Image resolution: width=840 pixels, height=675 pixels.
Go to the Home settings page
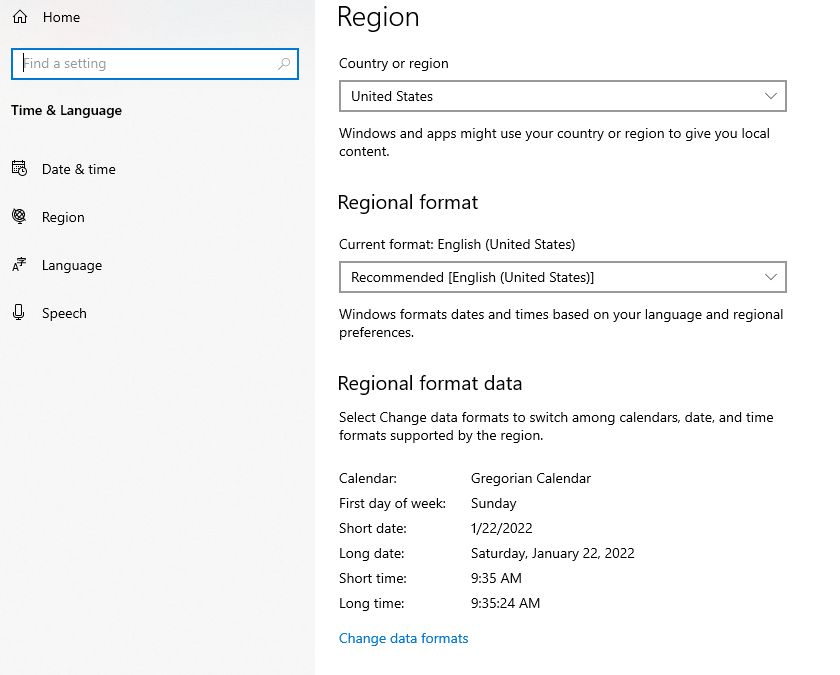pos(61,17)
